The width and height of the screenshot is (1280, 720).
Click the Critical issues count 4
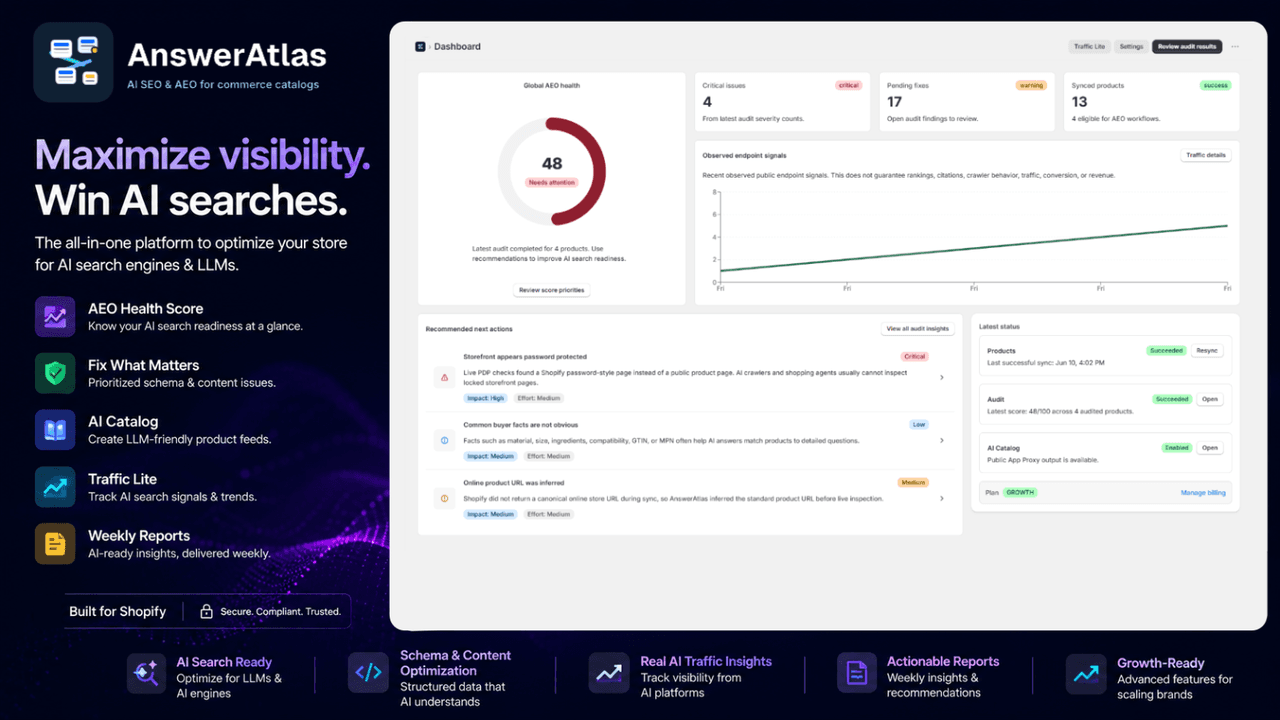(x=707, y=102)
